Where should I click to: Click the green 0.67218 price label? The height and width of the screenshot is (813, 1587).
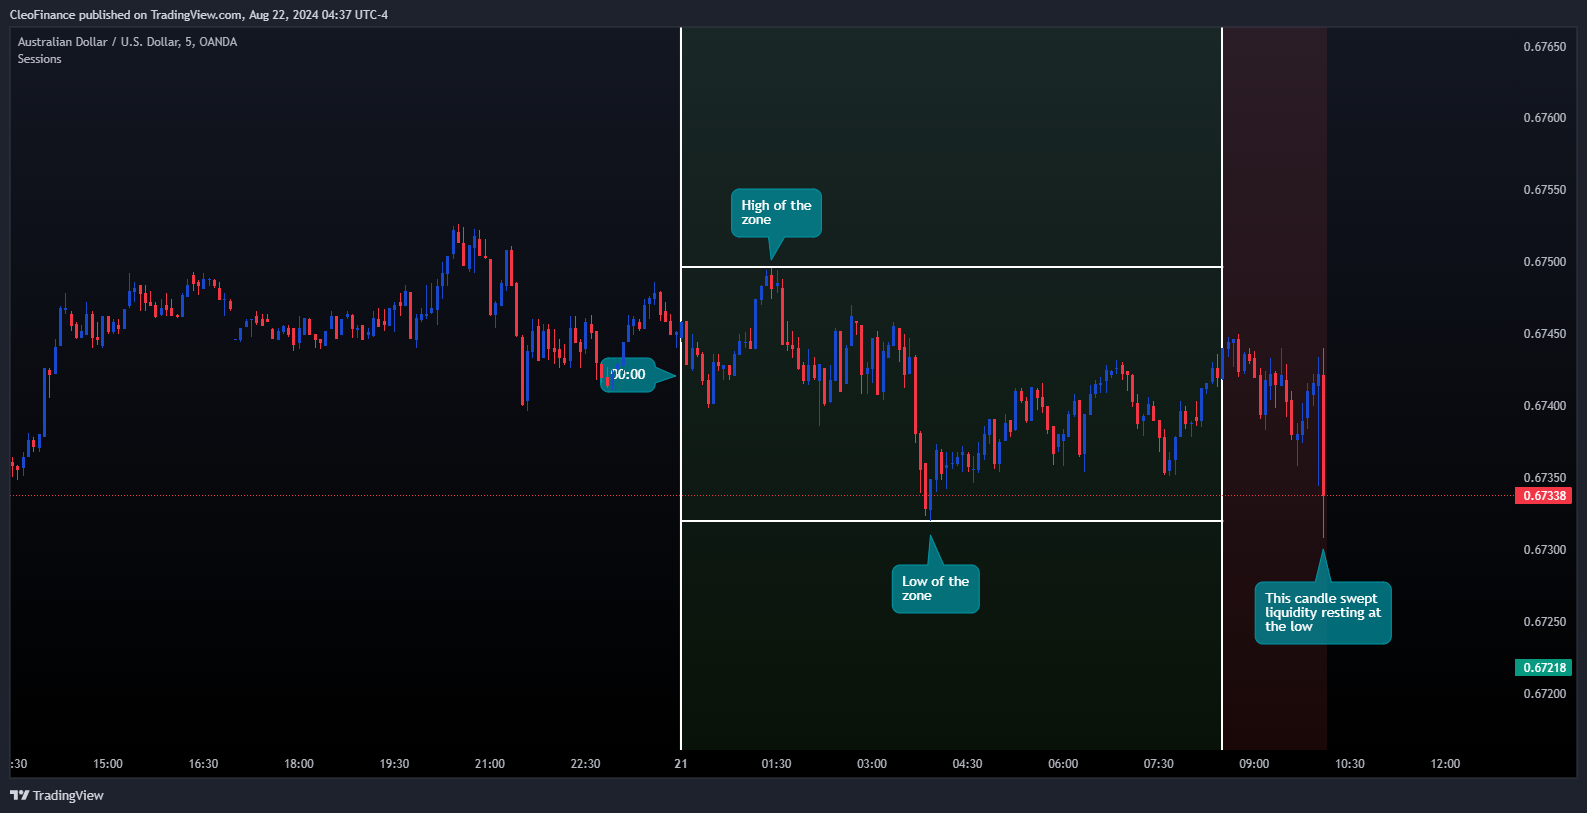click(x=1544, y=668)
